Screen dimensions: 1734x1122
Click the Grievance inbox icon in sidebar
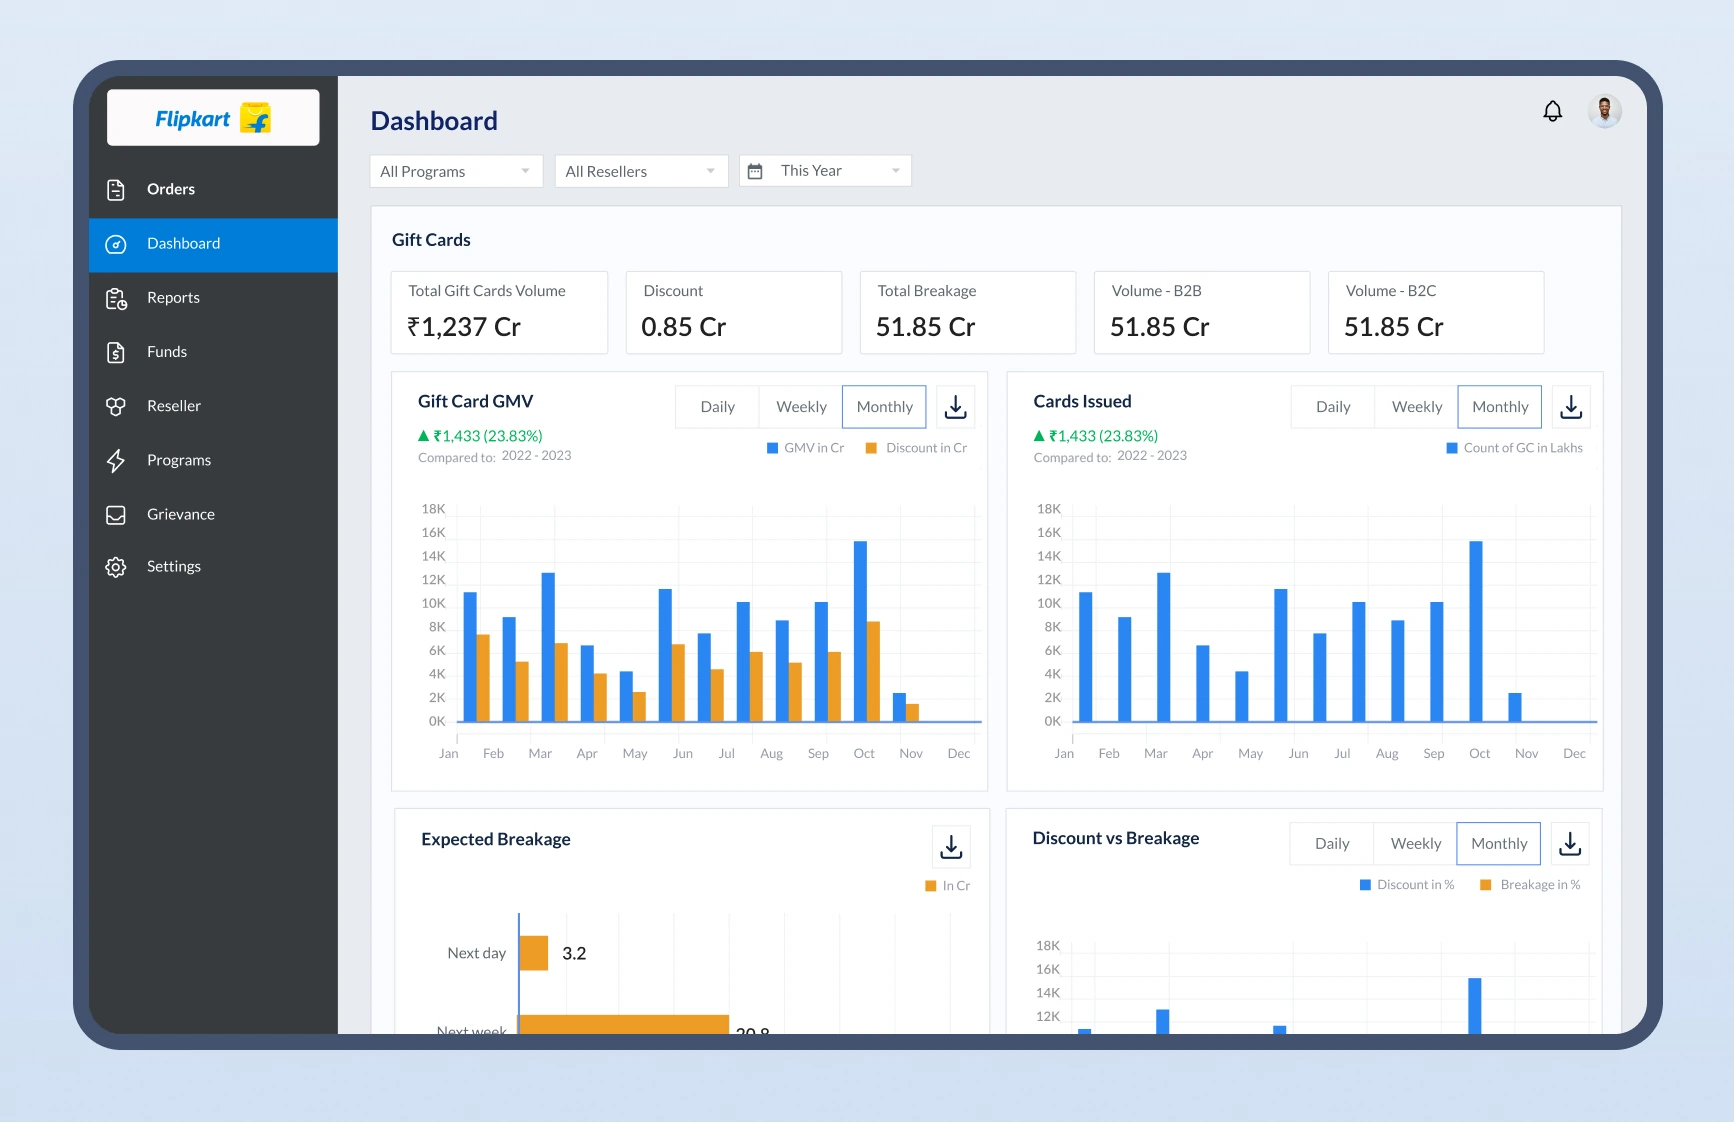pos(116,514)
